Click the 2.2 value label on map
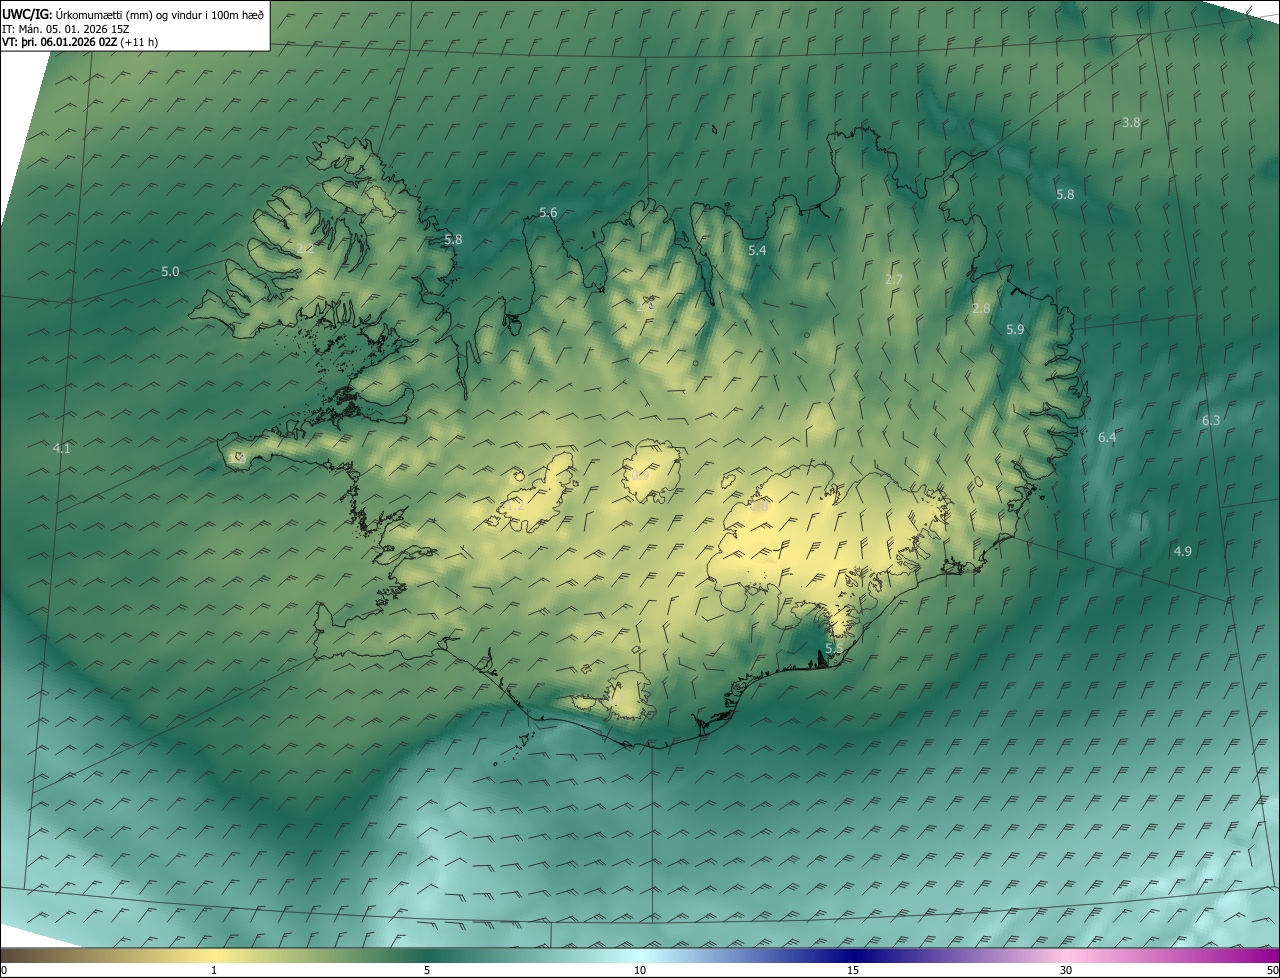The width and height of the screenshot is (1280, 978). point(305,247)
